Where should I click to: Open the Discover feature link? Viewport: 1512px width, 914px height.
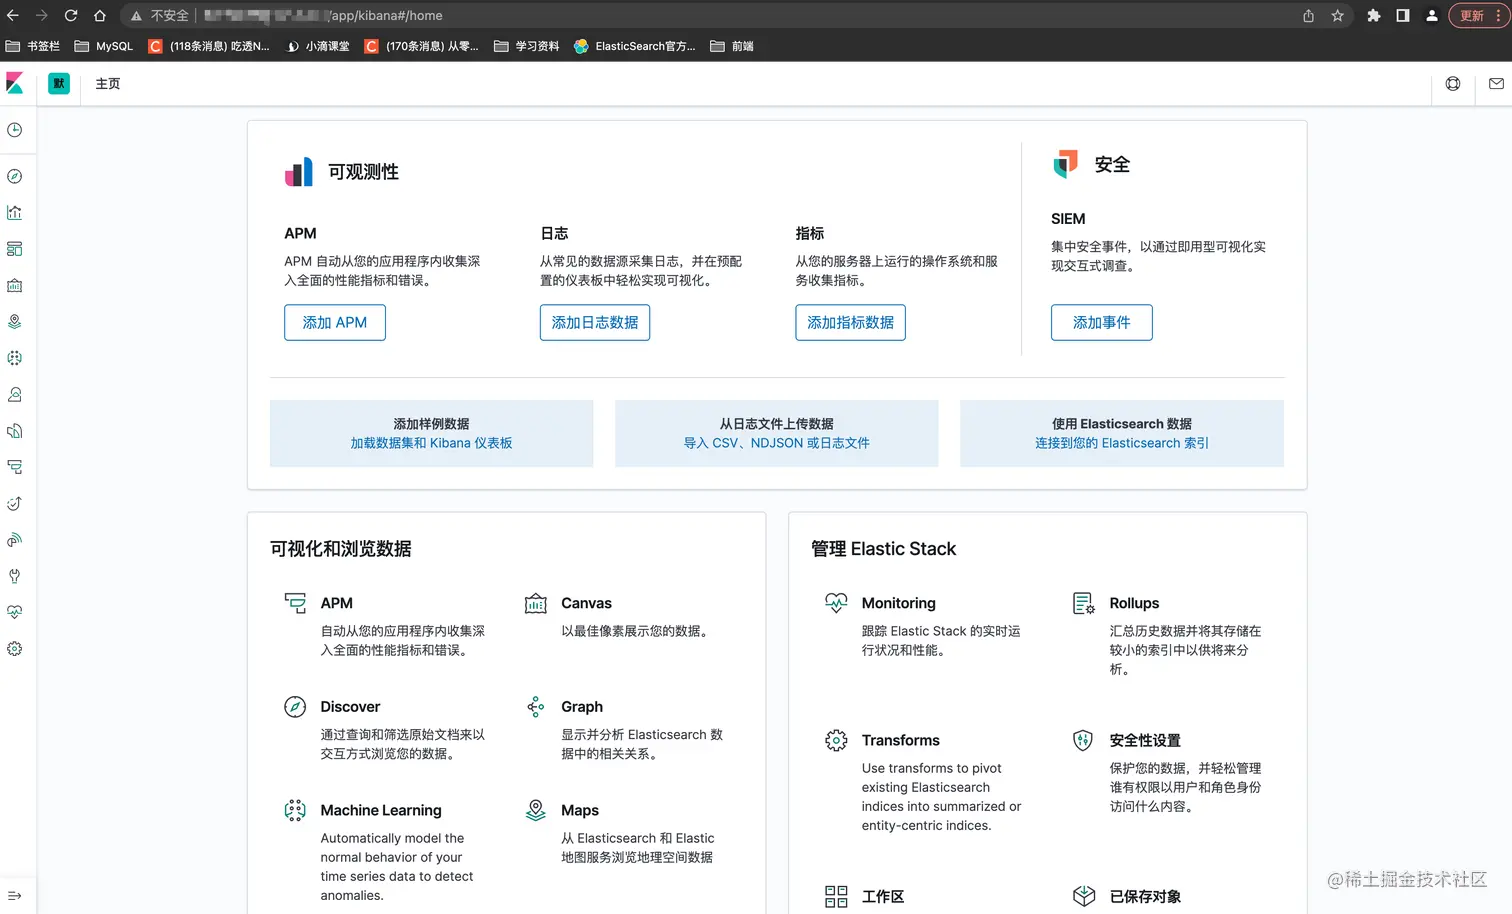pos(350,707)
